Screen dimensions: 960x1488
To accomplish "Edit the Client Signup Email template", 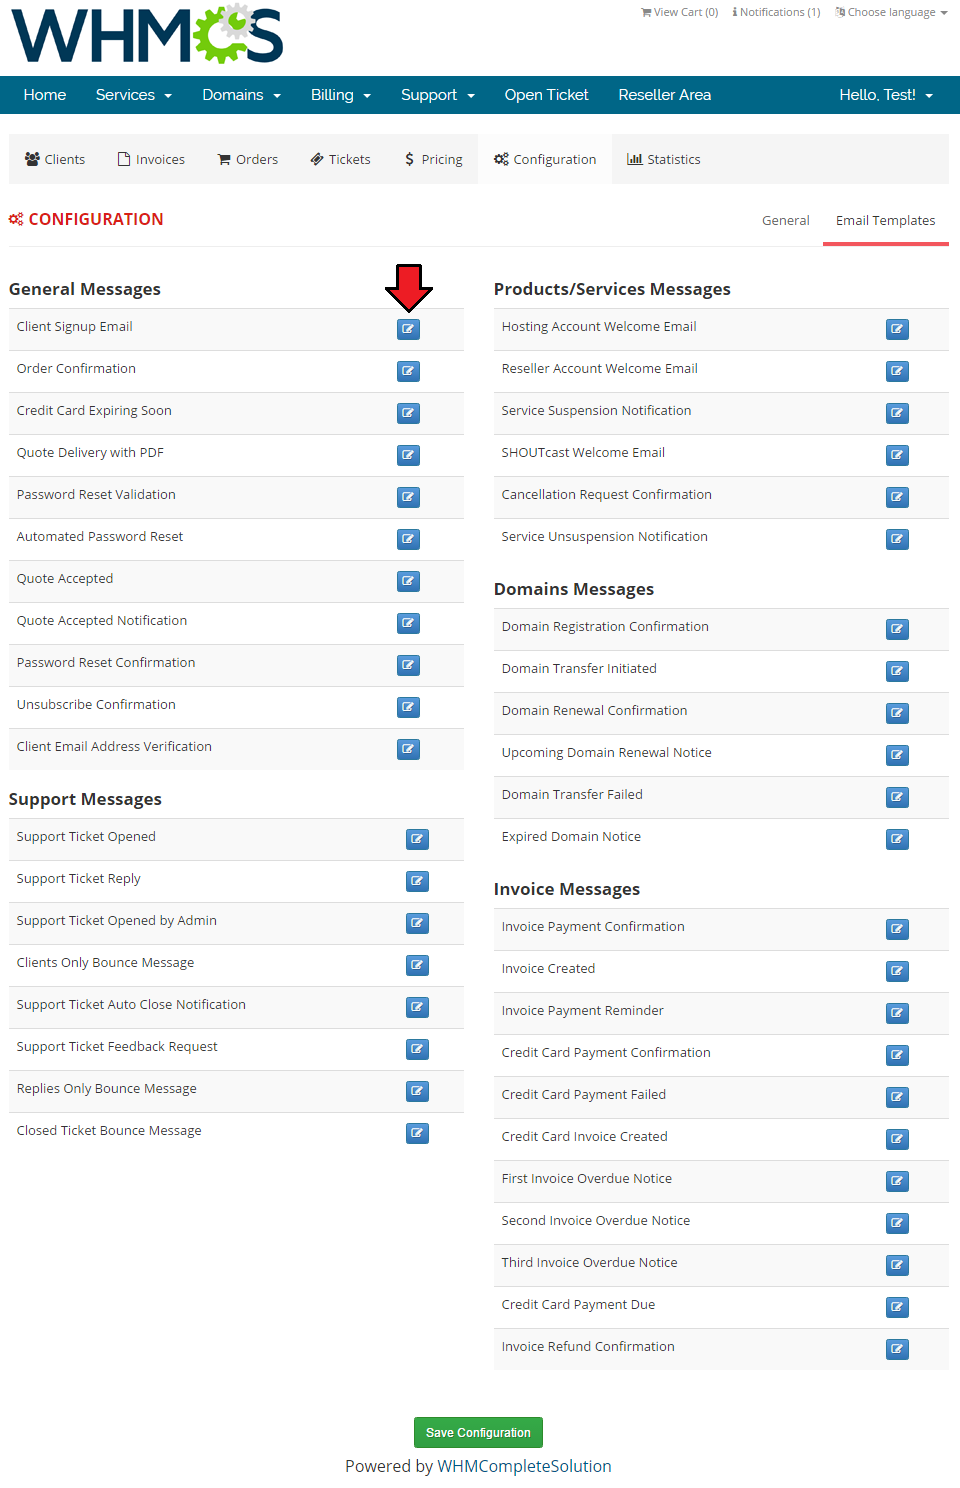I will 408,329.
